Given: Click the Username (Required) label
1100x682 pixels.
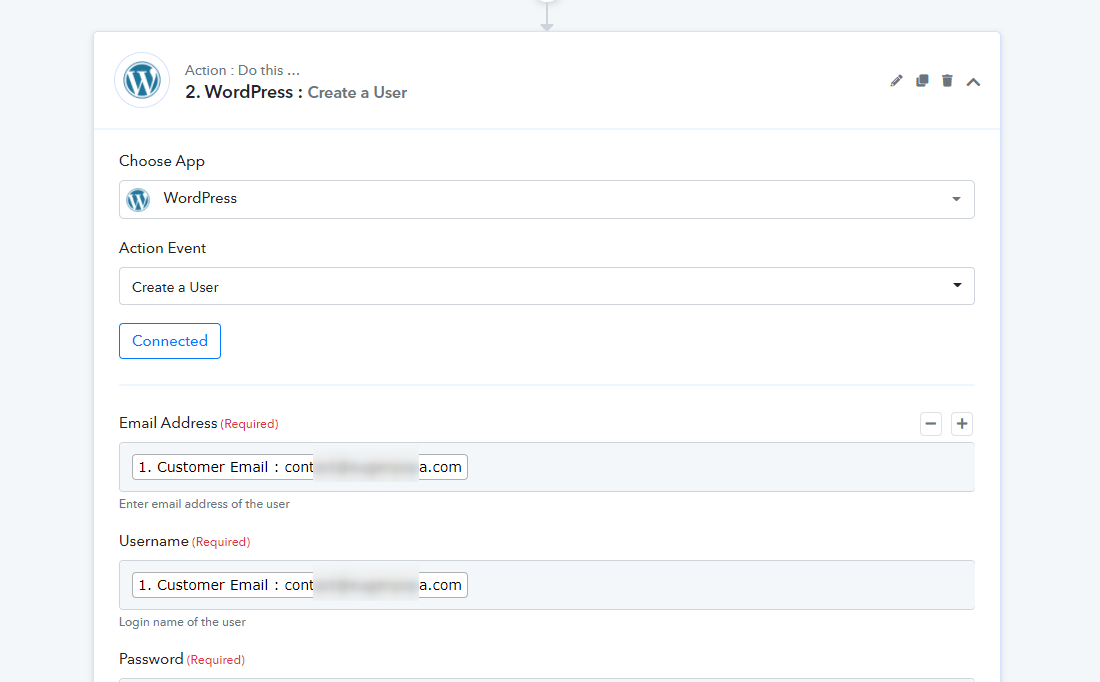Looking at the screenshot, I should click(x=185, y=542).
